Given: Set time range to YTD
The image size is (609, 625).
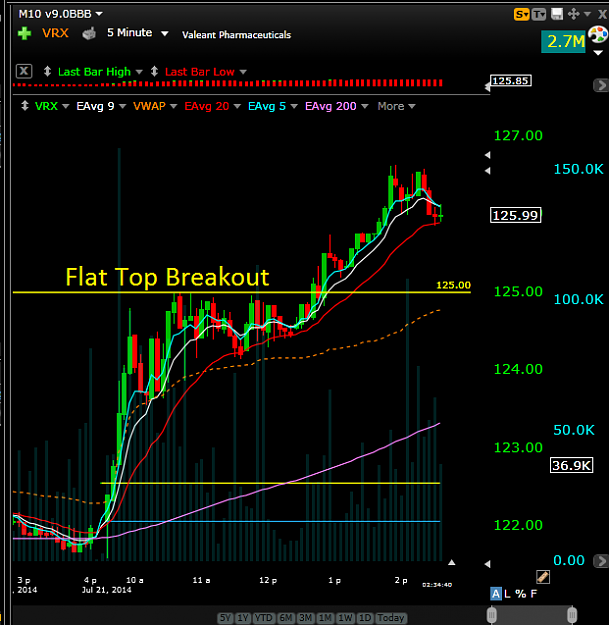Looking at the screenshot, I should (263, 618).
